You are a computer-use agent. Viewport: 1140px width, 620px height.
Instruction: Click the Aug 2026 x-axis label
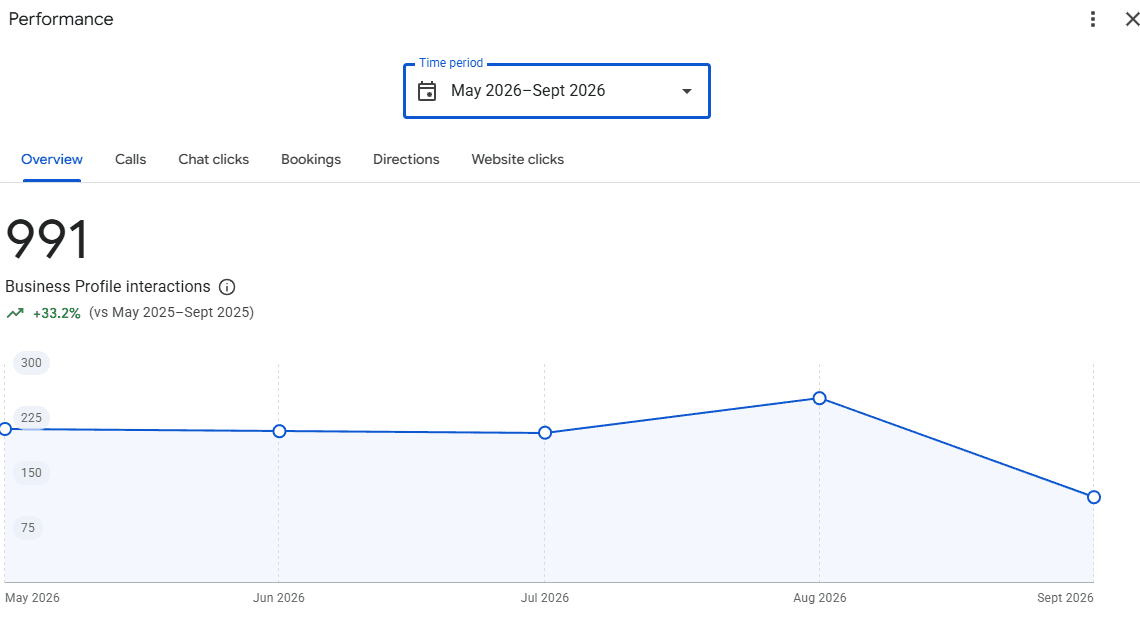tap(819, 597)
